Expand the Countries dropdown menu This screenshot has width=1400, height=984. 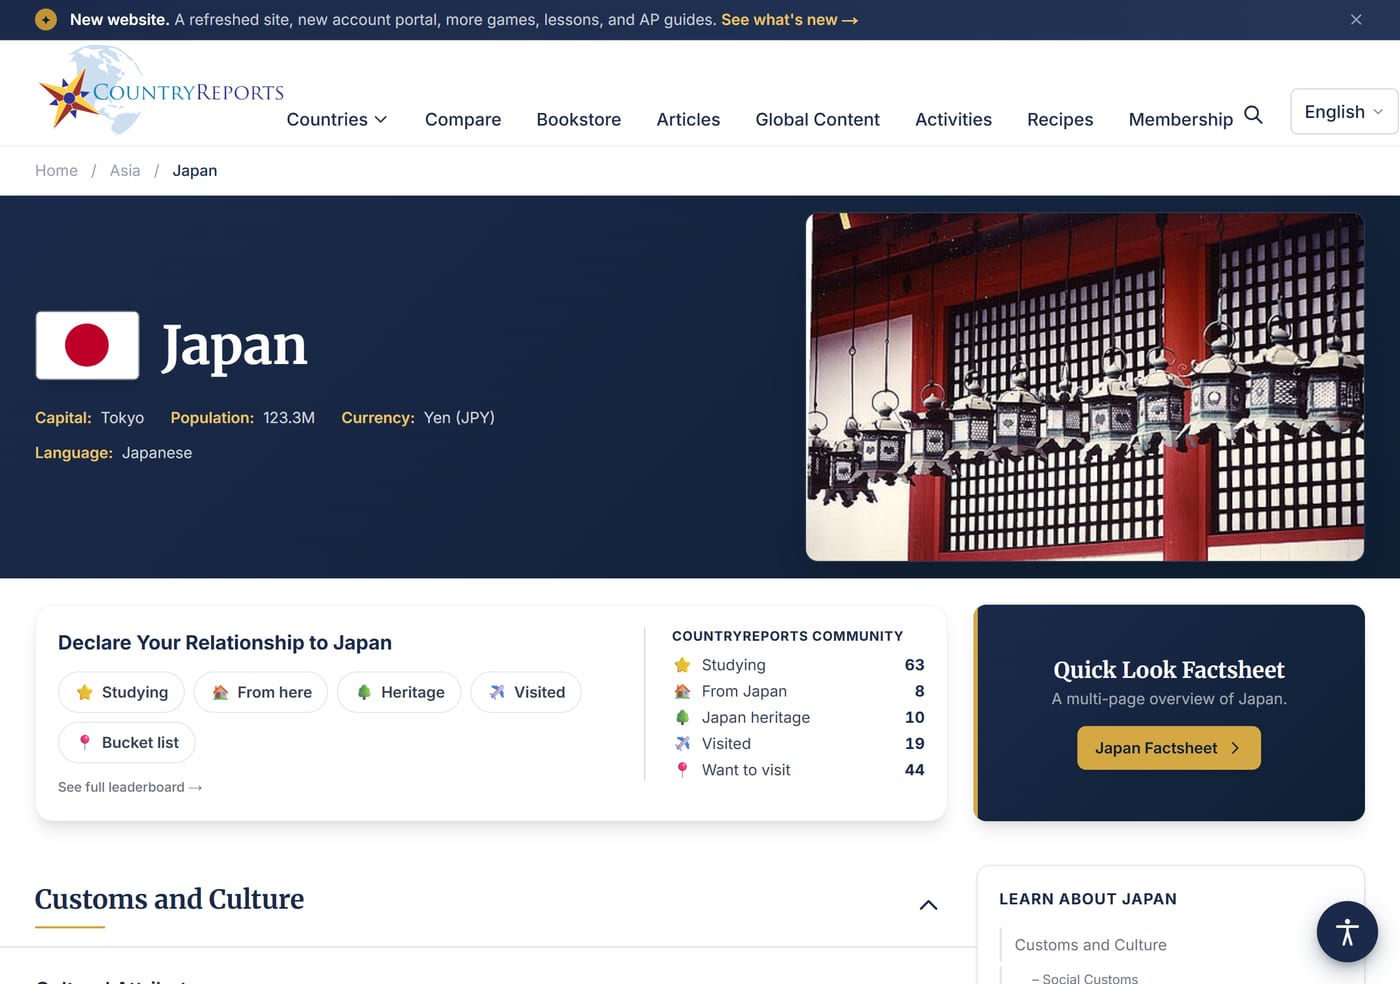[x=337, y=119]
